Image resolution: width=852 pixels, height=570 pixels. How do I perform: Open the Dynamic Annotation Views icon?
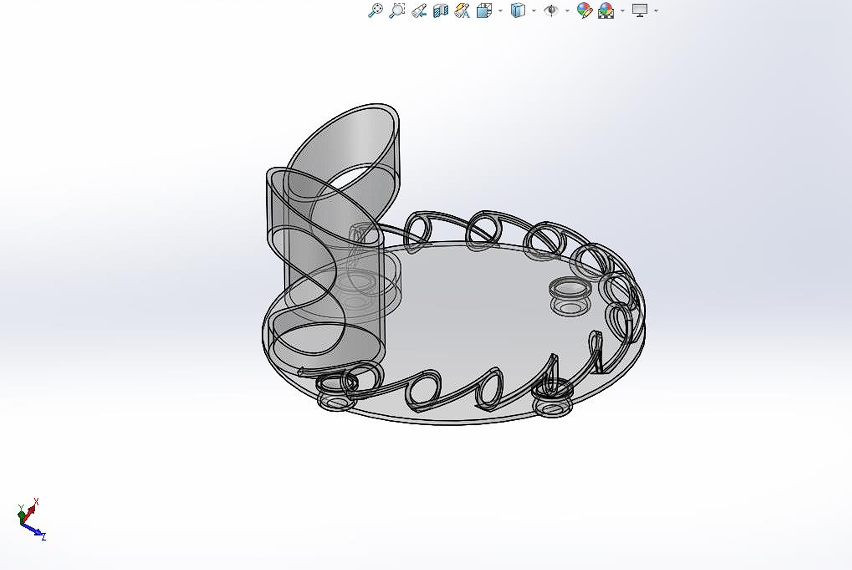462,10
